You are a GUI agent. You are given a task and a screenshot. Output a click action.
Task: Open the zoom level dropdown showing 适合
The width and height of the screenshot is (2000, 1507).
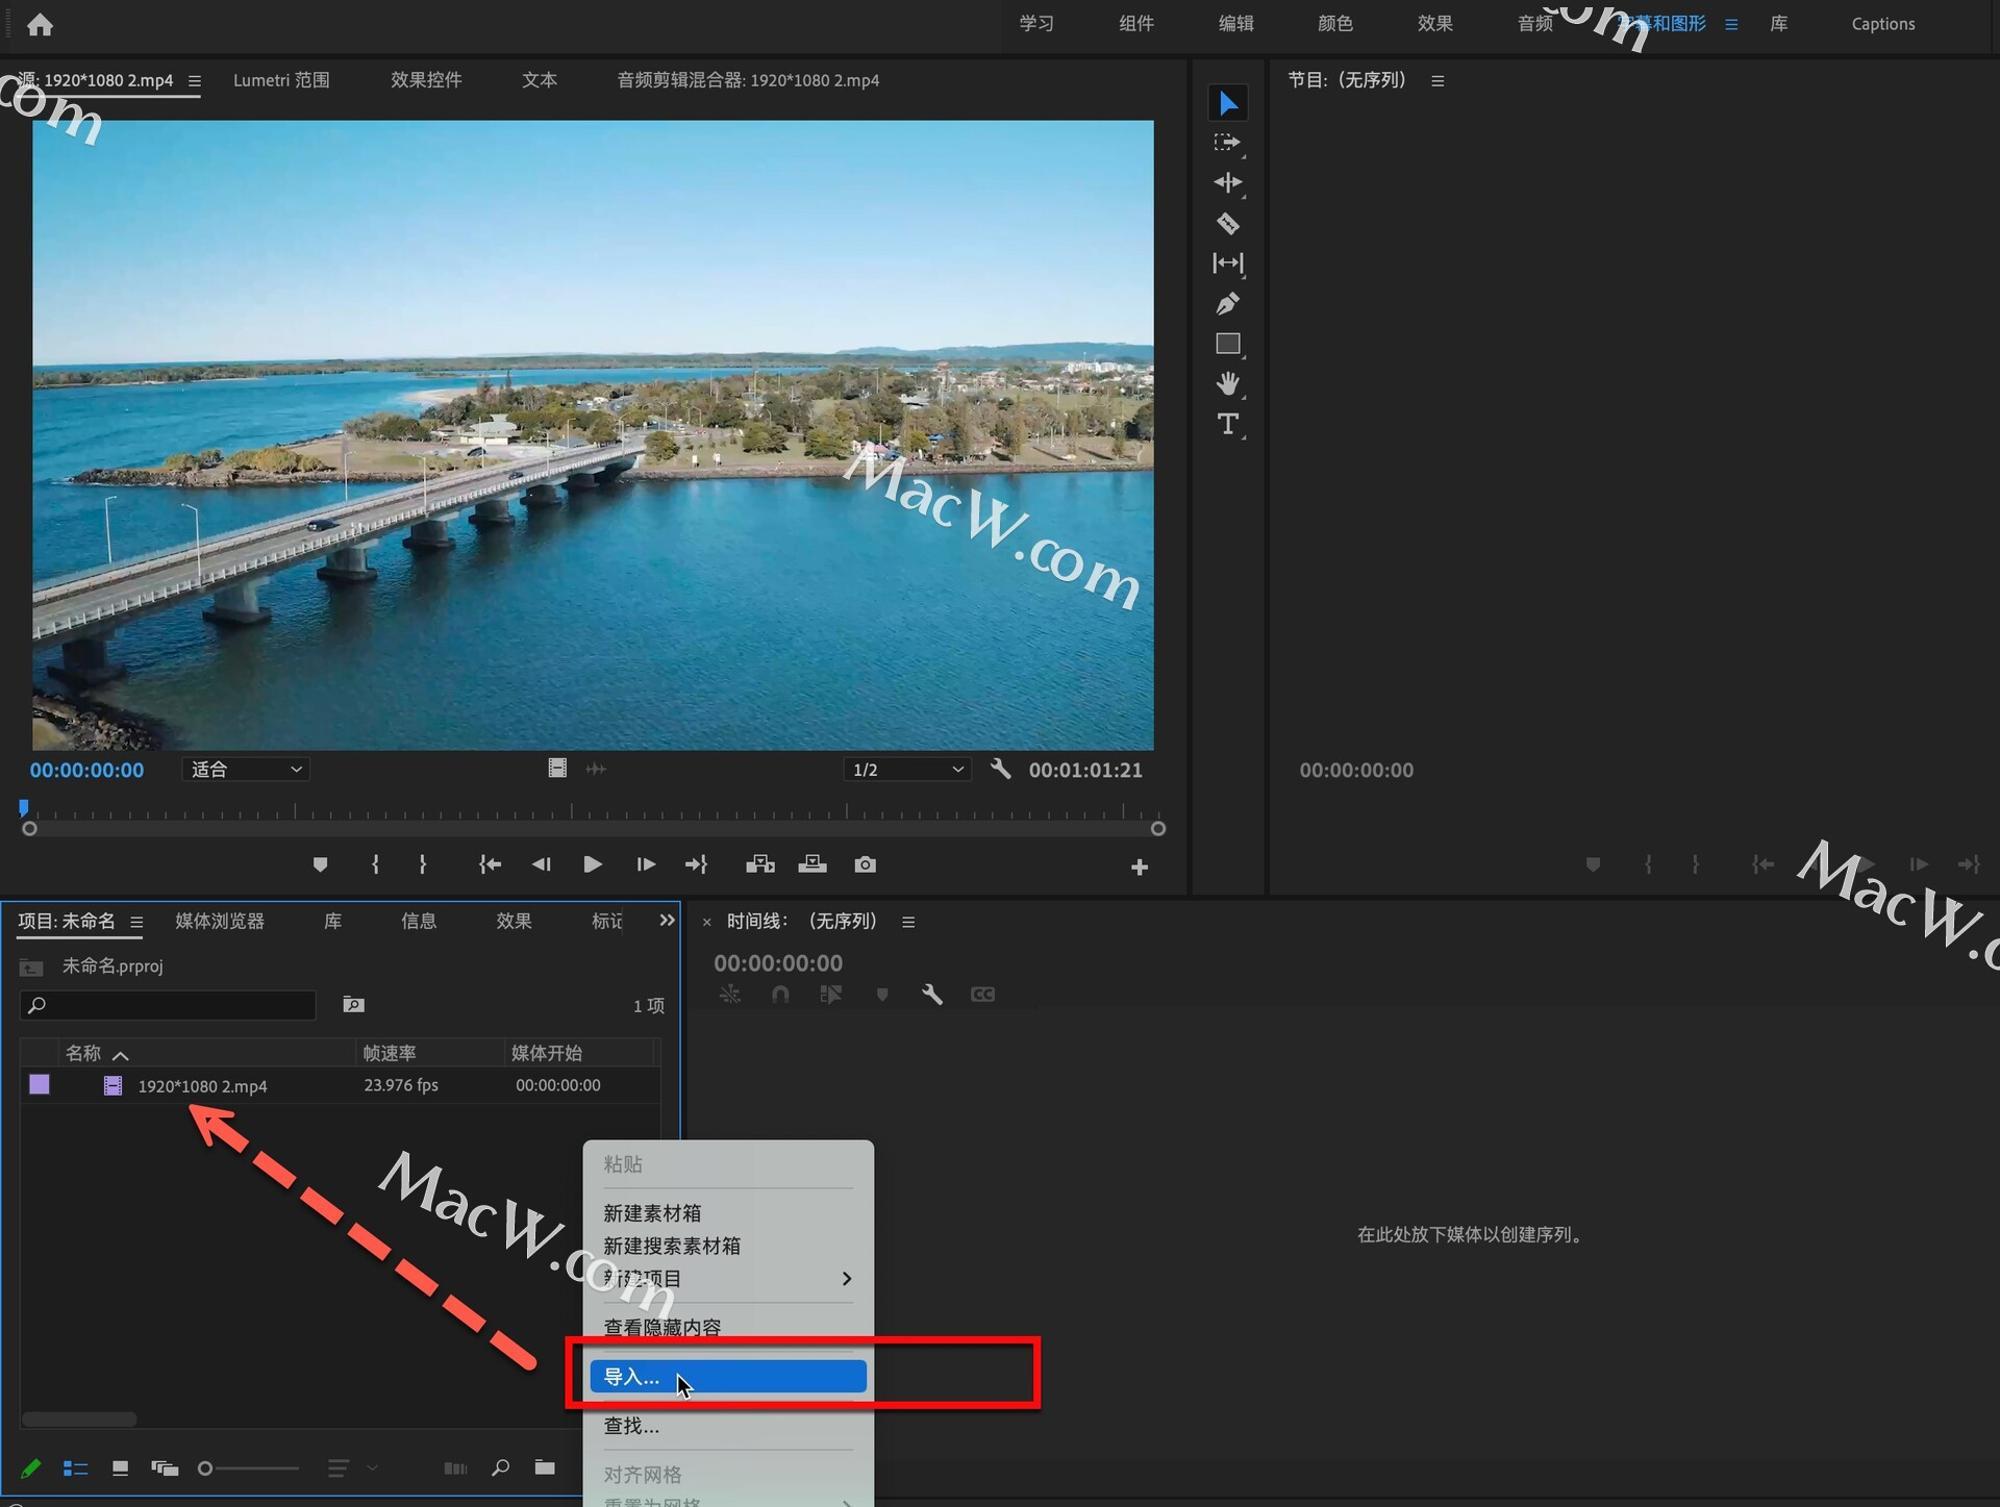[x=246, y=769]
